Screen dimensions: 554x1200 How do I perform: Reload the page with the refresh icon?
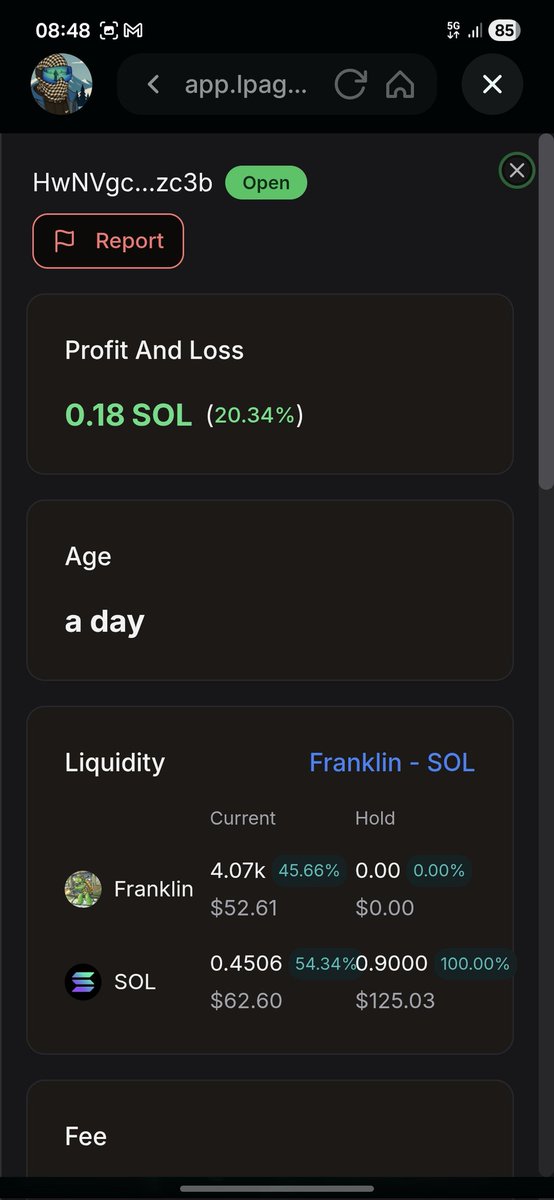pyautogui.click(x=350, y=85)
